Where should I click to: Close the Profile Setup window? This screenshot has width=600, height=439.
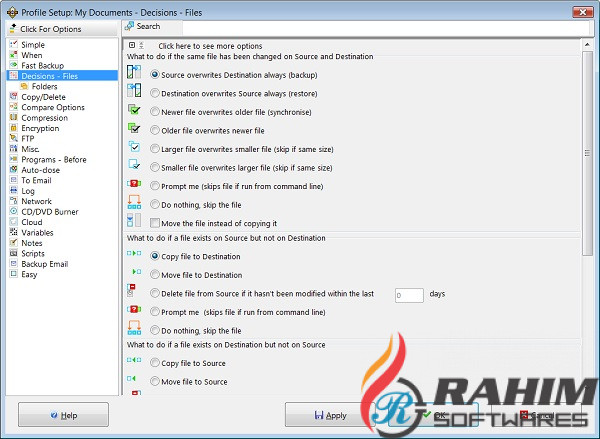pyautogui.click(x=582, y=12)
